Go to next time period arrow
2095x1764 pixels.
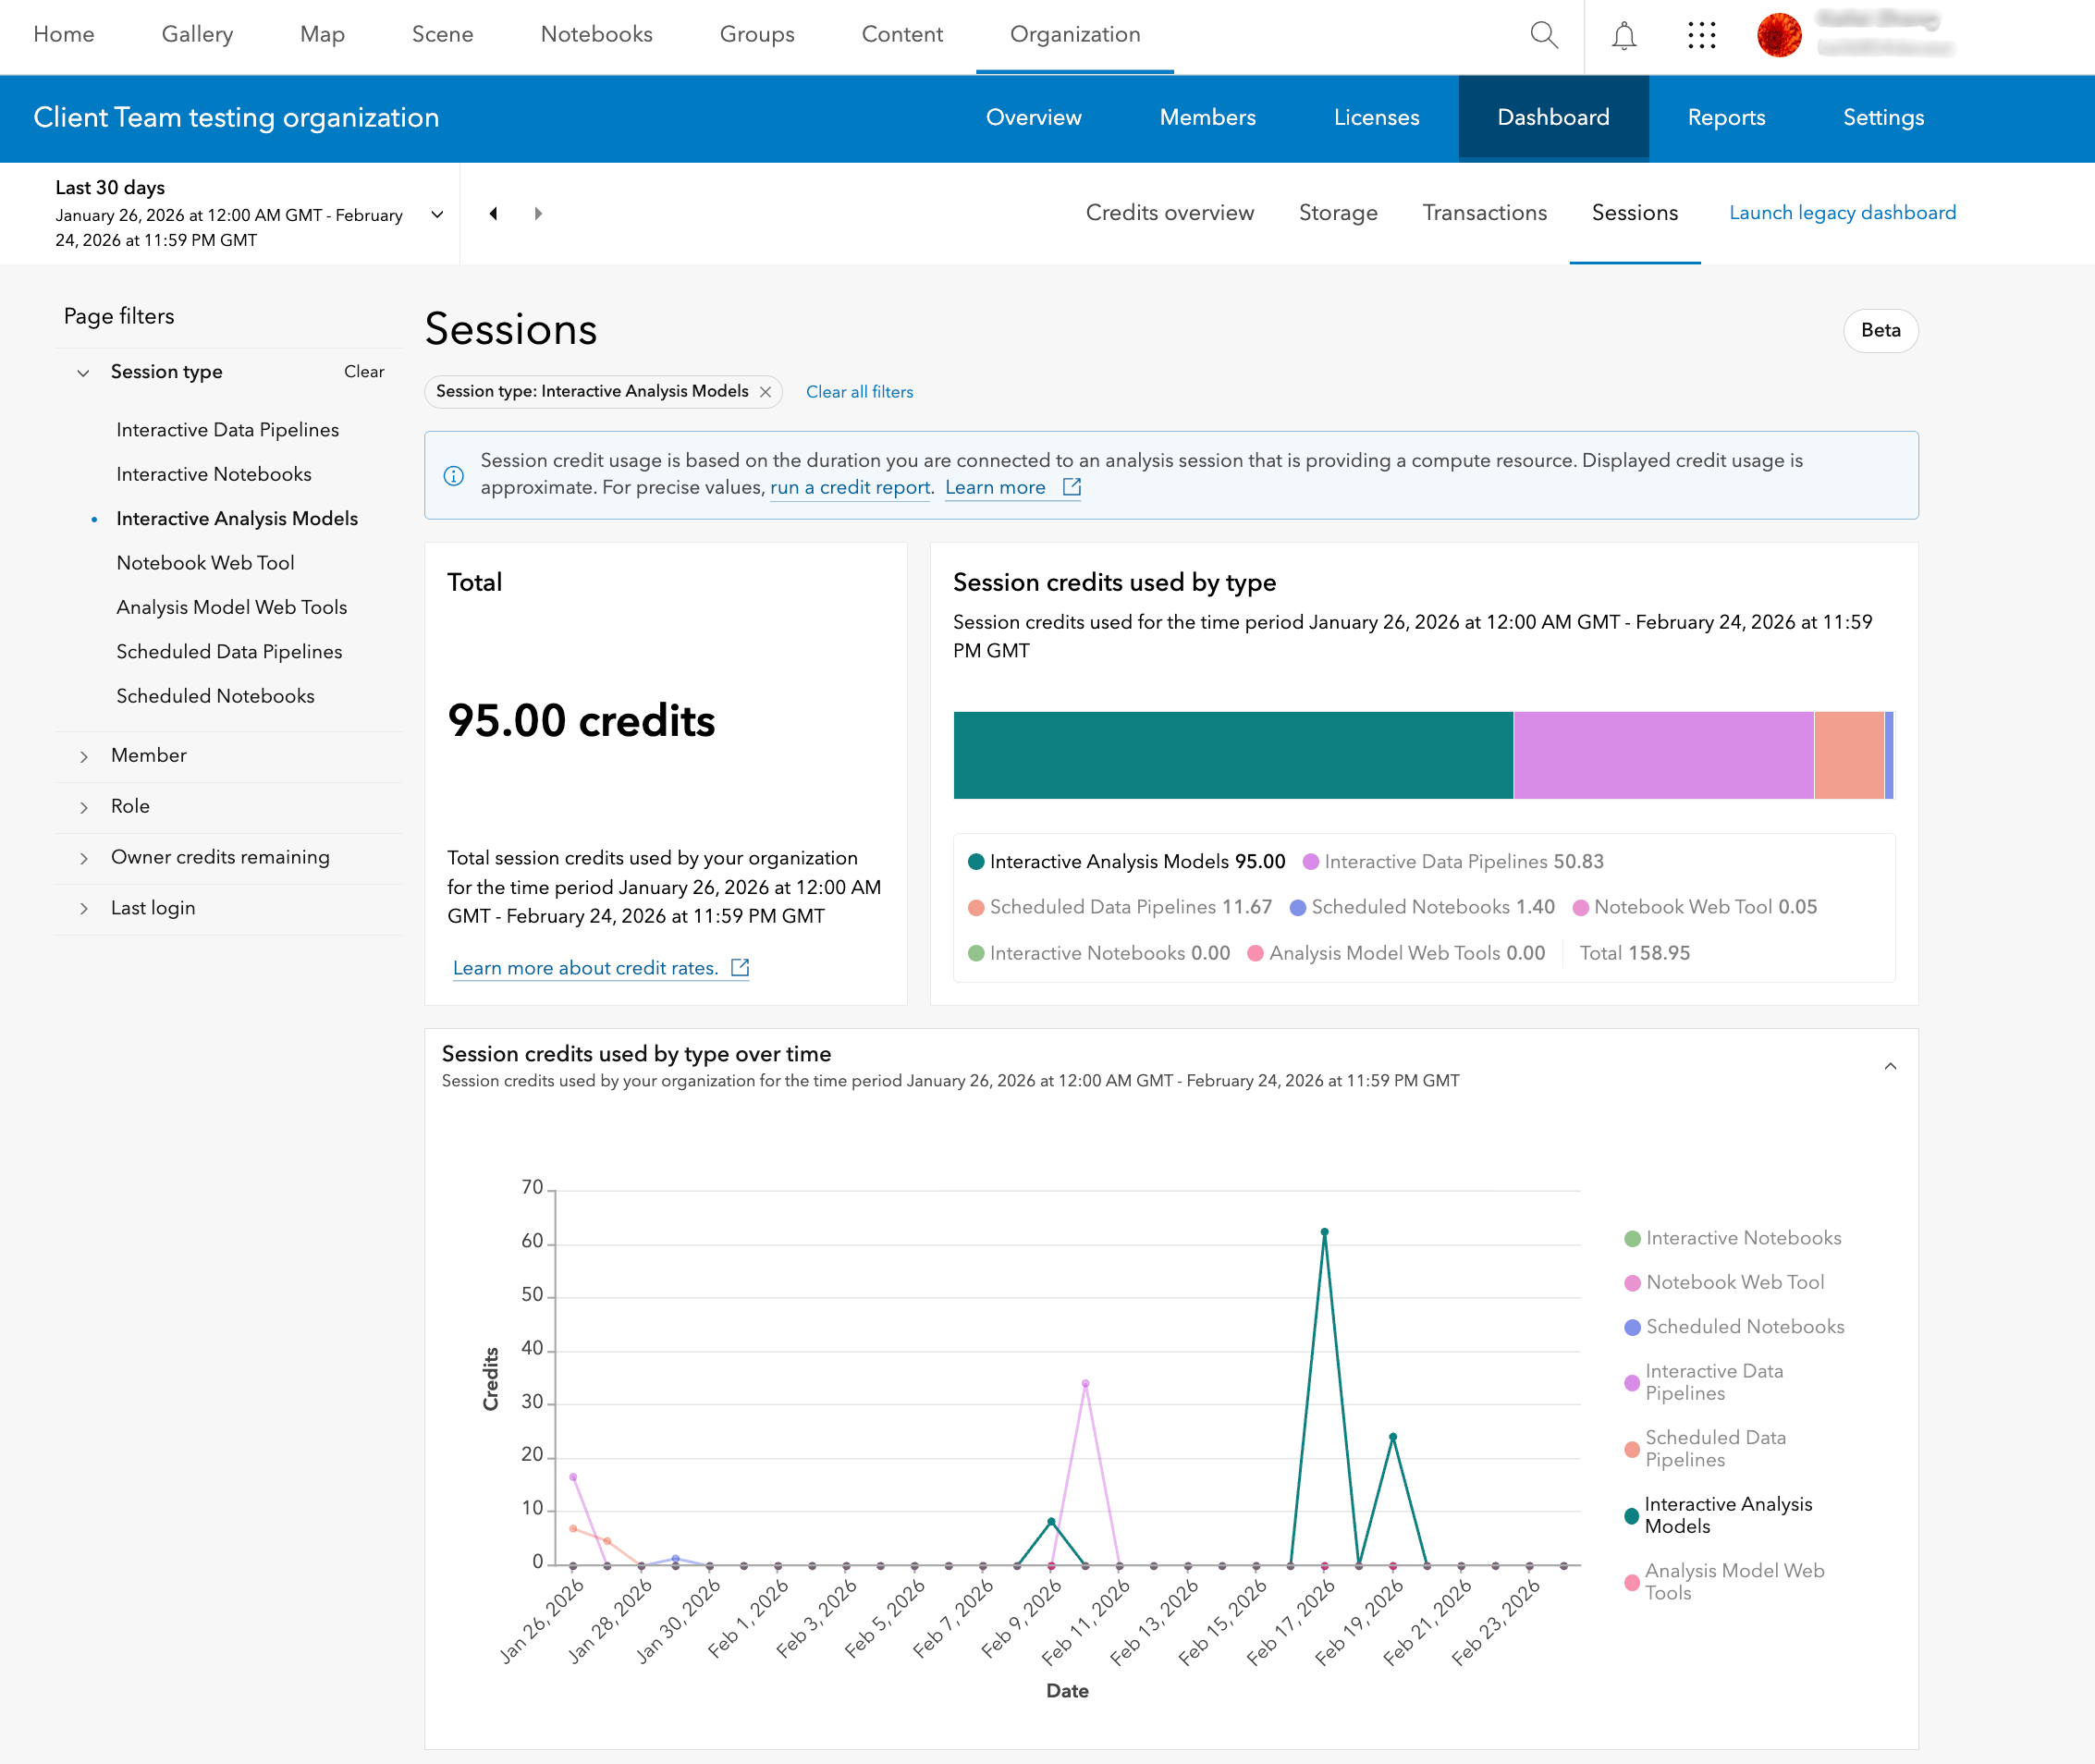538,213
